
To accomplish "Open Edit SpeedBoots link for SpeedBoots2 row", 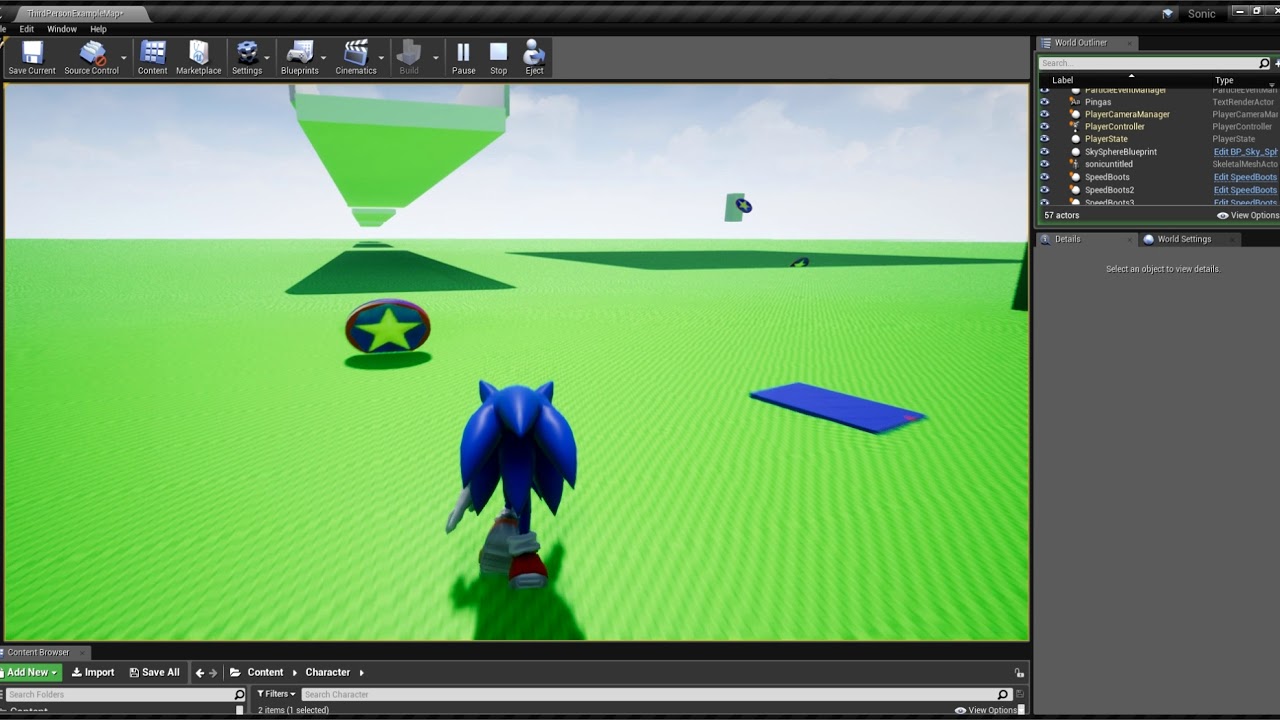I will click(x=1245, y=190).
